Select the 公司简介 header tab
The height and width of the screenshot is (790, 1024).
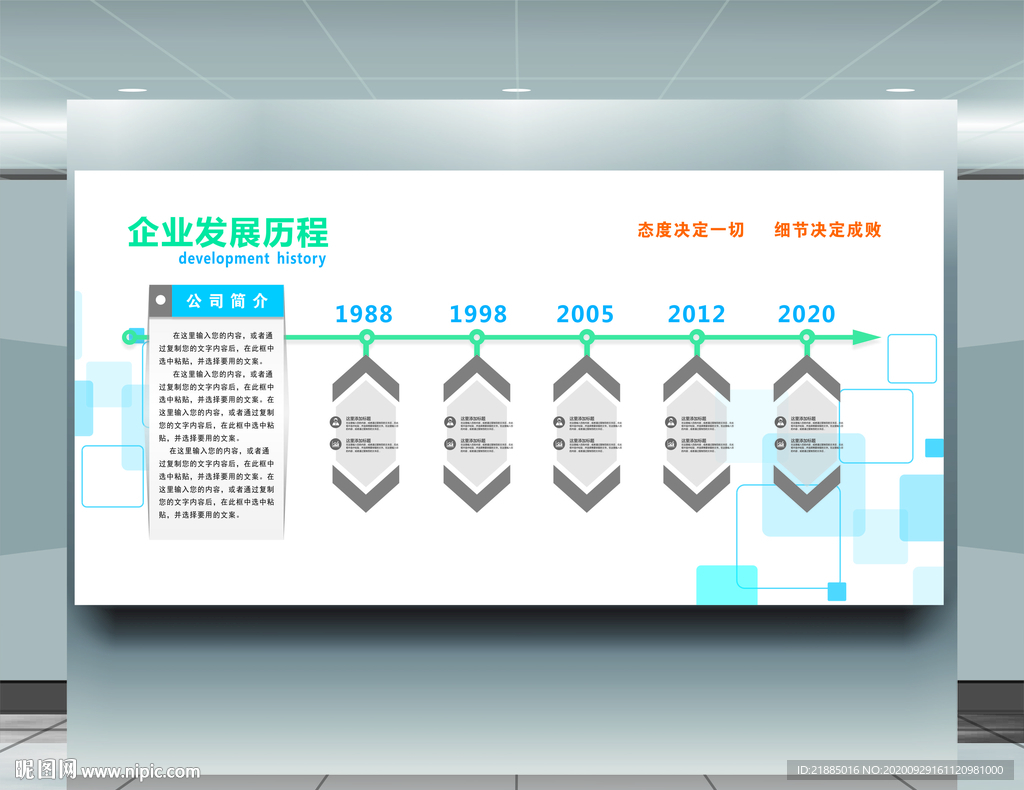click(x=227, y=301)
